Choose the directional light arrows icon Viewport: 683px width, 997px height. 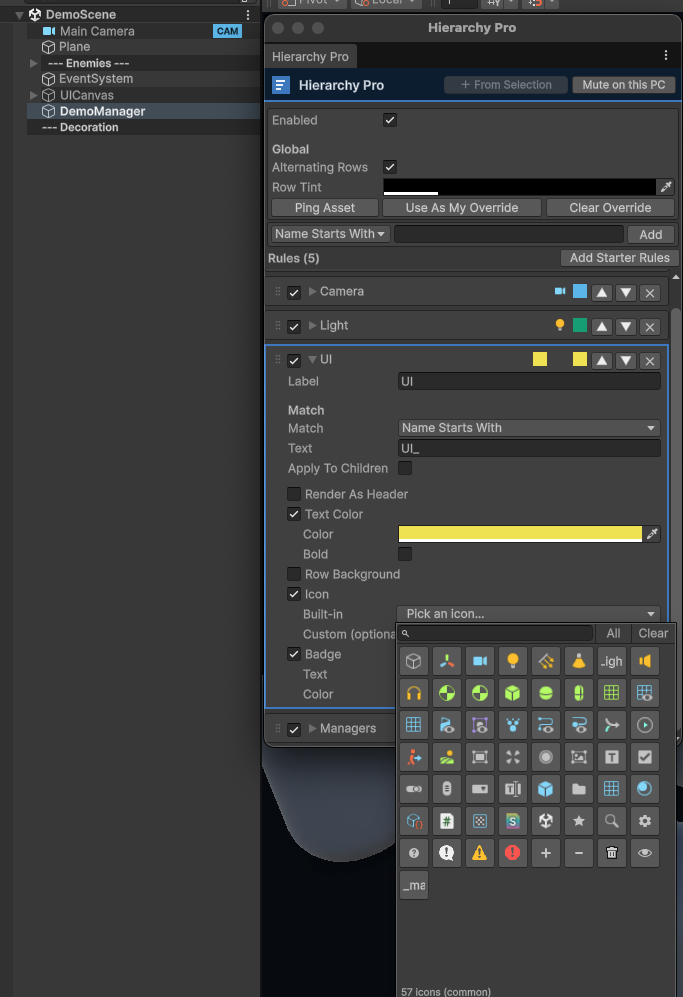point(546,661)
